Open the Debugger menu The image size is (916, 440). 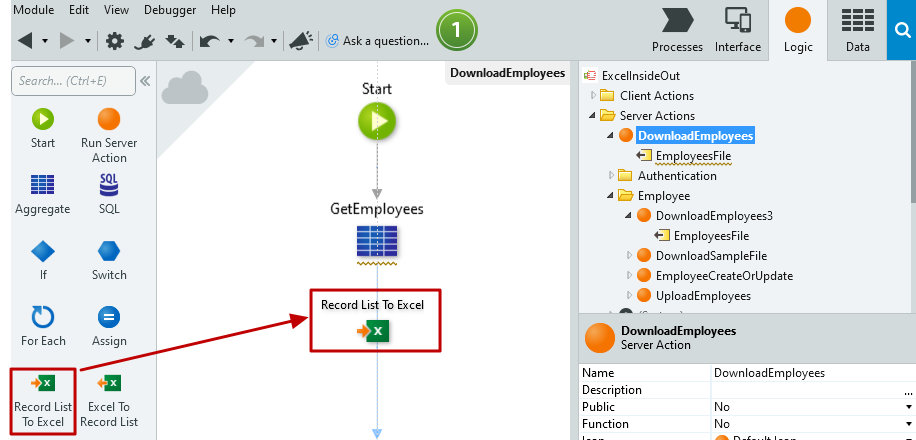[170, 10]
